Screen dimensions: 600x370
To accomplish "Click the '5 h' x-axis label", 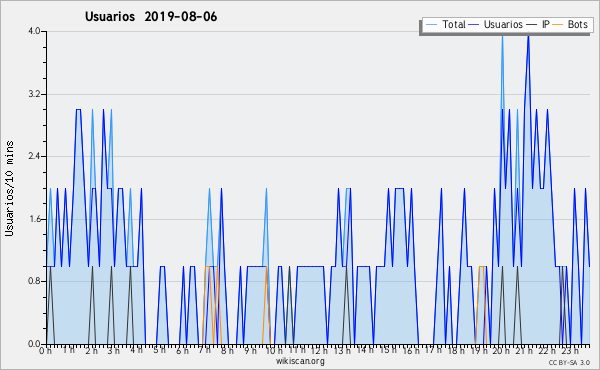I will click(x=160, y=350).
